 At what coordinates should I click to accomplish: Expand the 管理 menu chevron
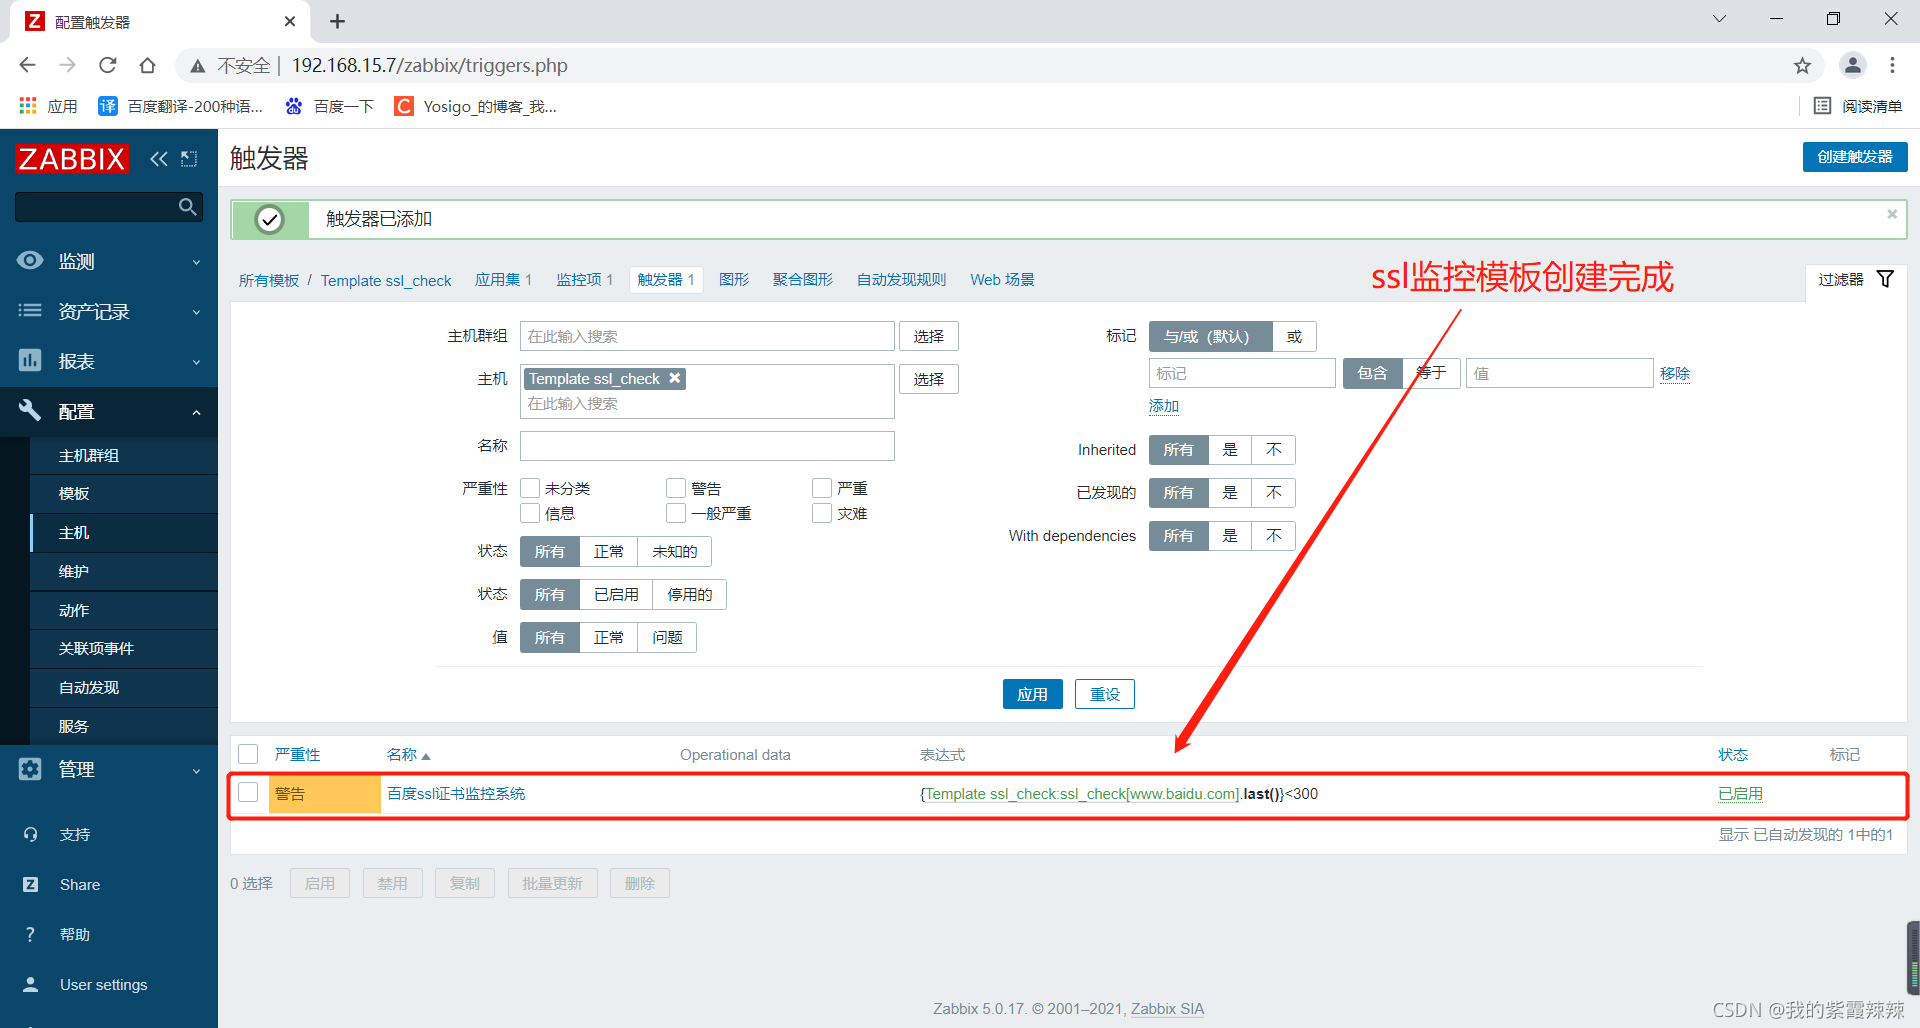pos(196,770)
